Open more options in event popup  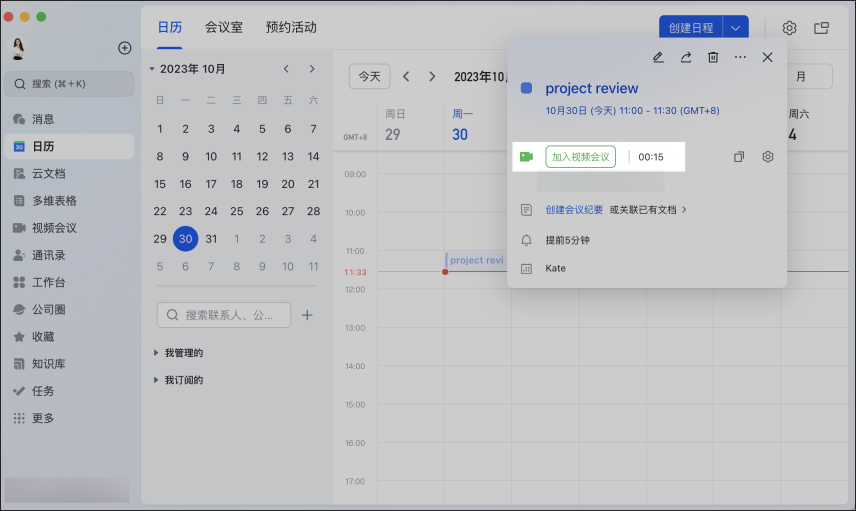point(740,57)
